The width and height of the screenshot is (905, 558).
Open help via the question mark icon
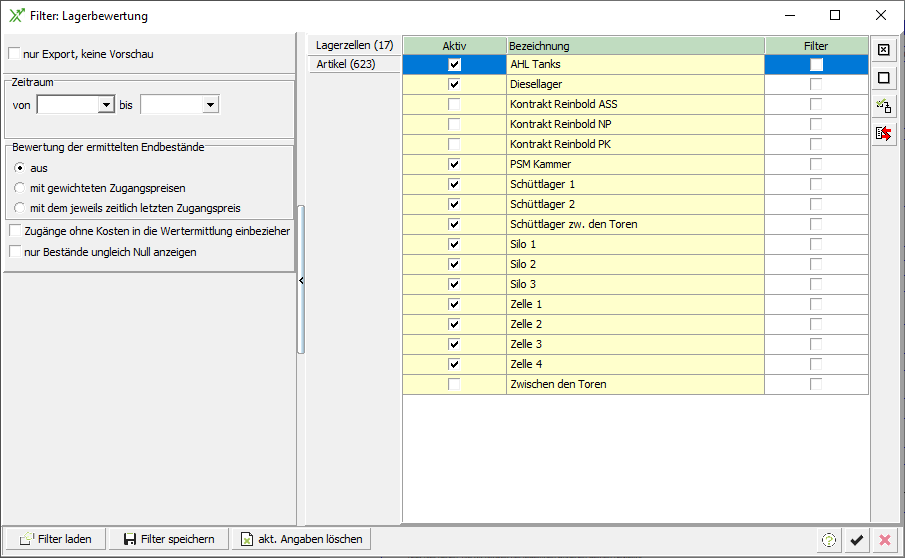(x=828, y=540)
